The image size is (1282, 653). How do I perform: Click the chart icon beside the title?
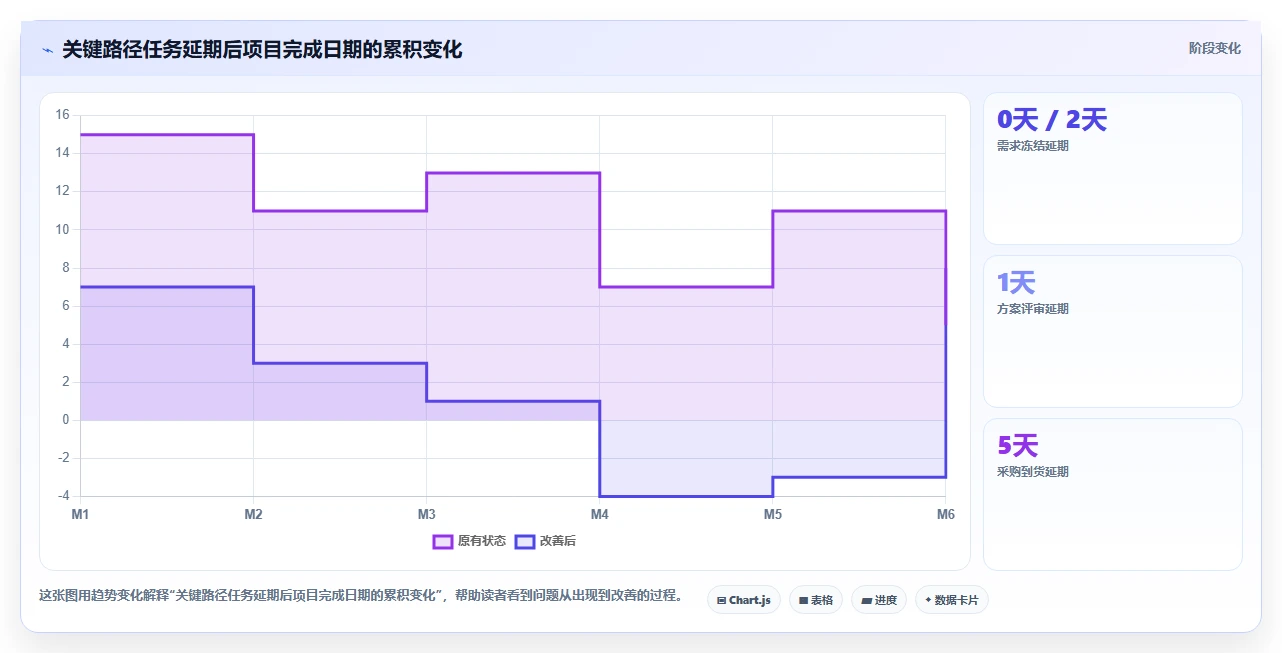47,50
